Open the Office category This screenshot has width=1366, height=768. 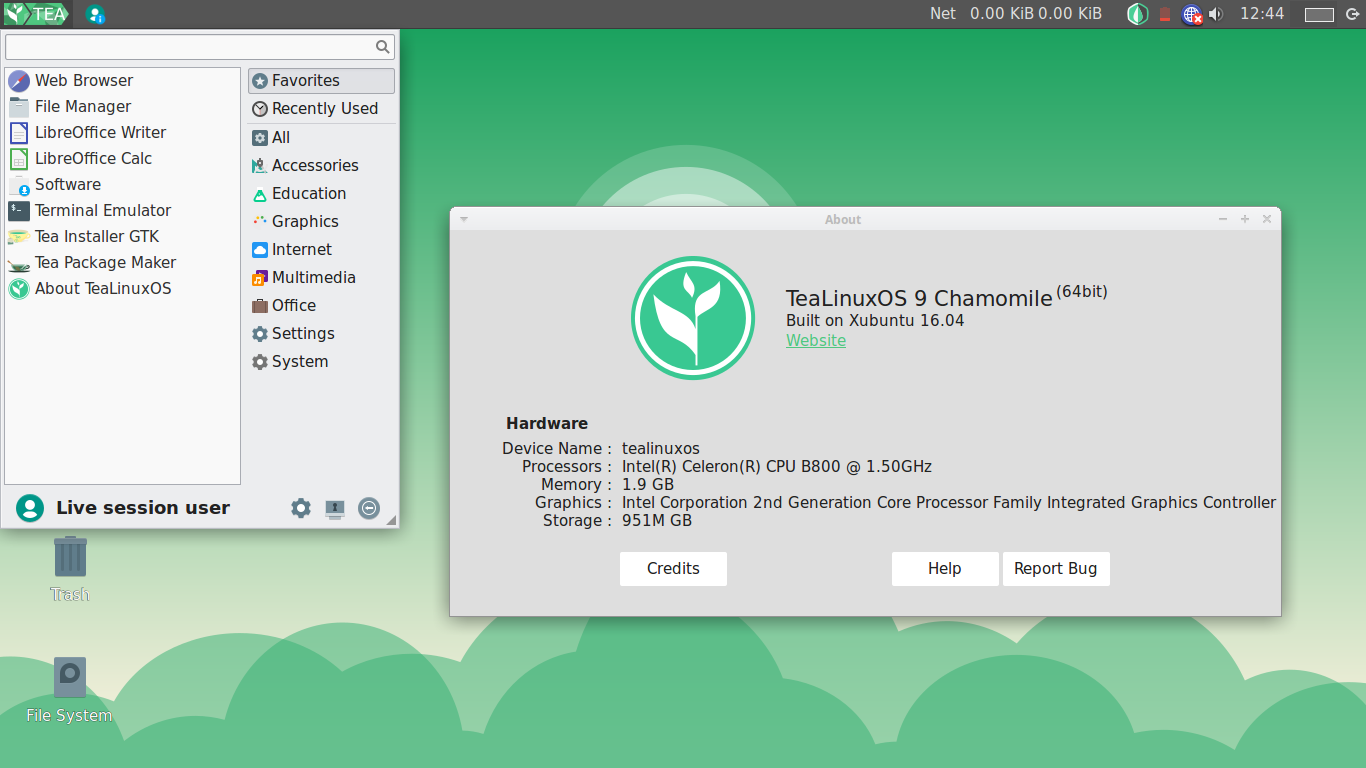(321, 306)
